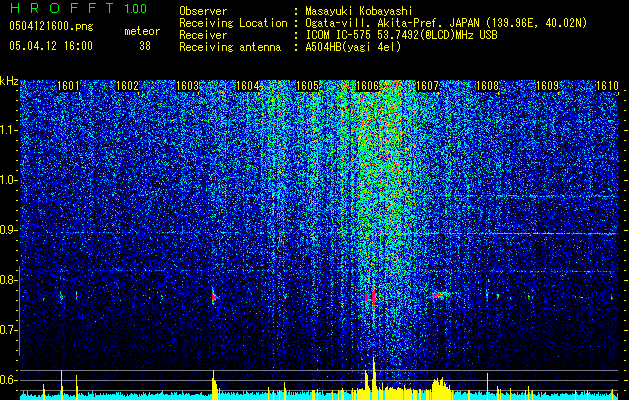This screenshot has width=629, height=400.
Task: Click the 1603 time marker
Action: 187,86
